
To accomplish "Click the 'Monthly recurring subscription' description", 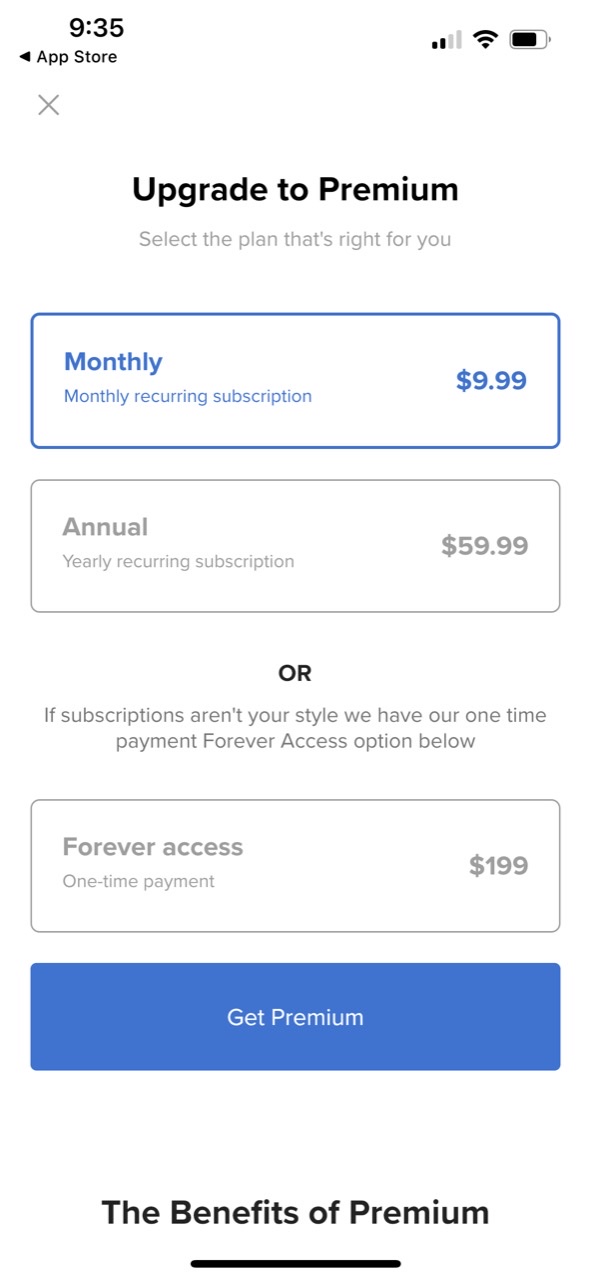I will pyautogui.click(x=188, y=396).
